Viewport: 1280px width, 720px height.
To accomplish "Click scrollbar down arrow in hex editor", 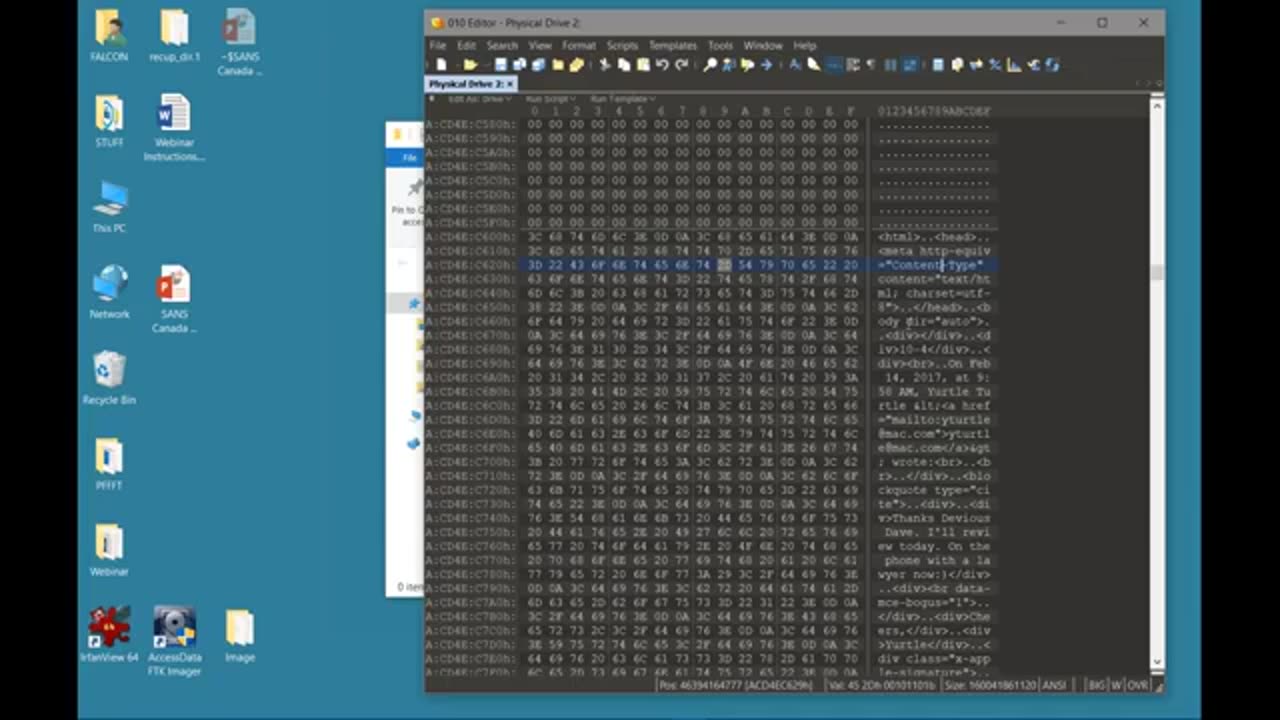I will pyautogui.click(x=1157, y=662).
